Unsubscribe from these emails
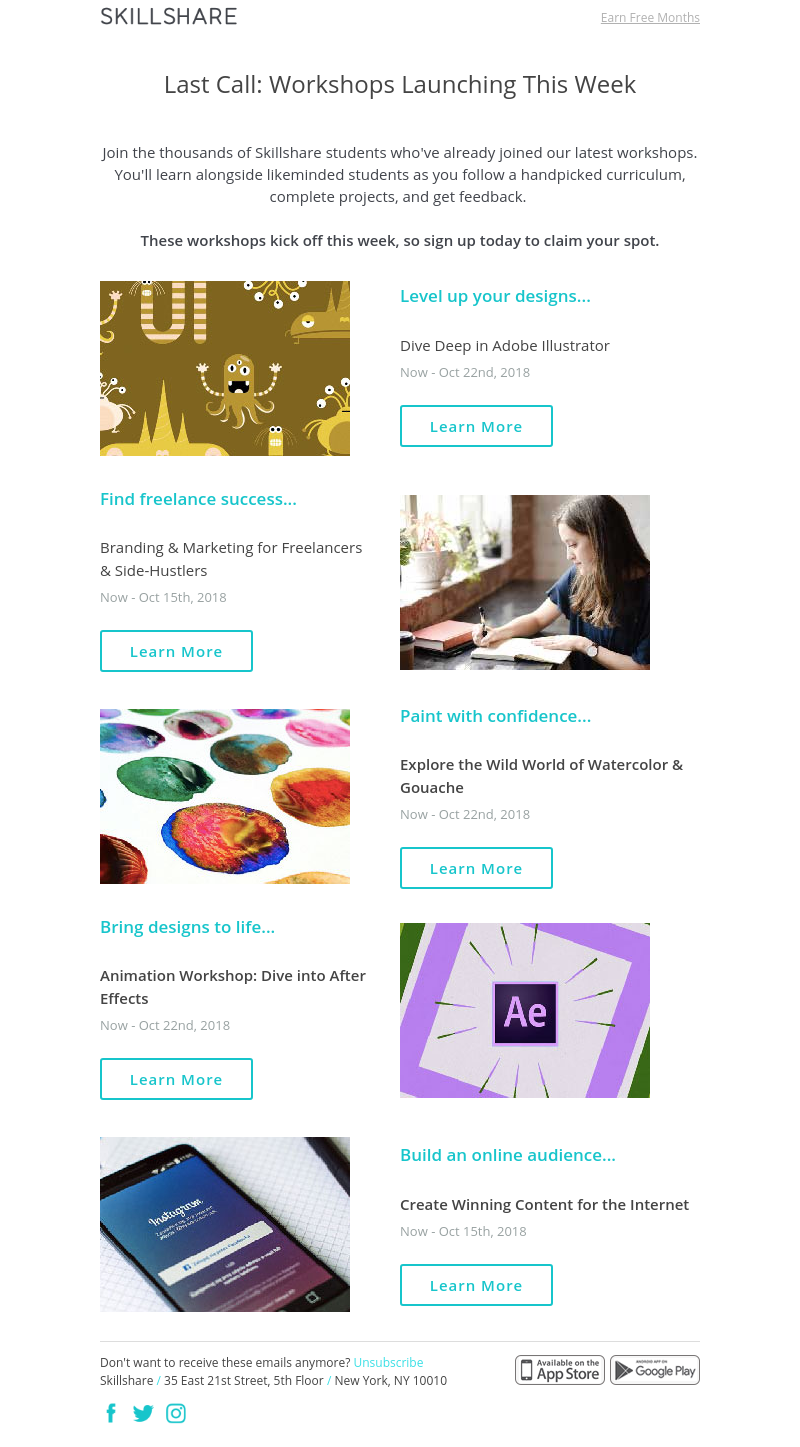This screenshot has width=800, height=1447. [388, 1363]
